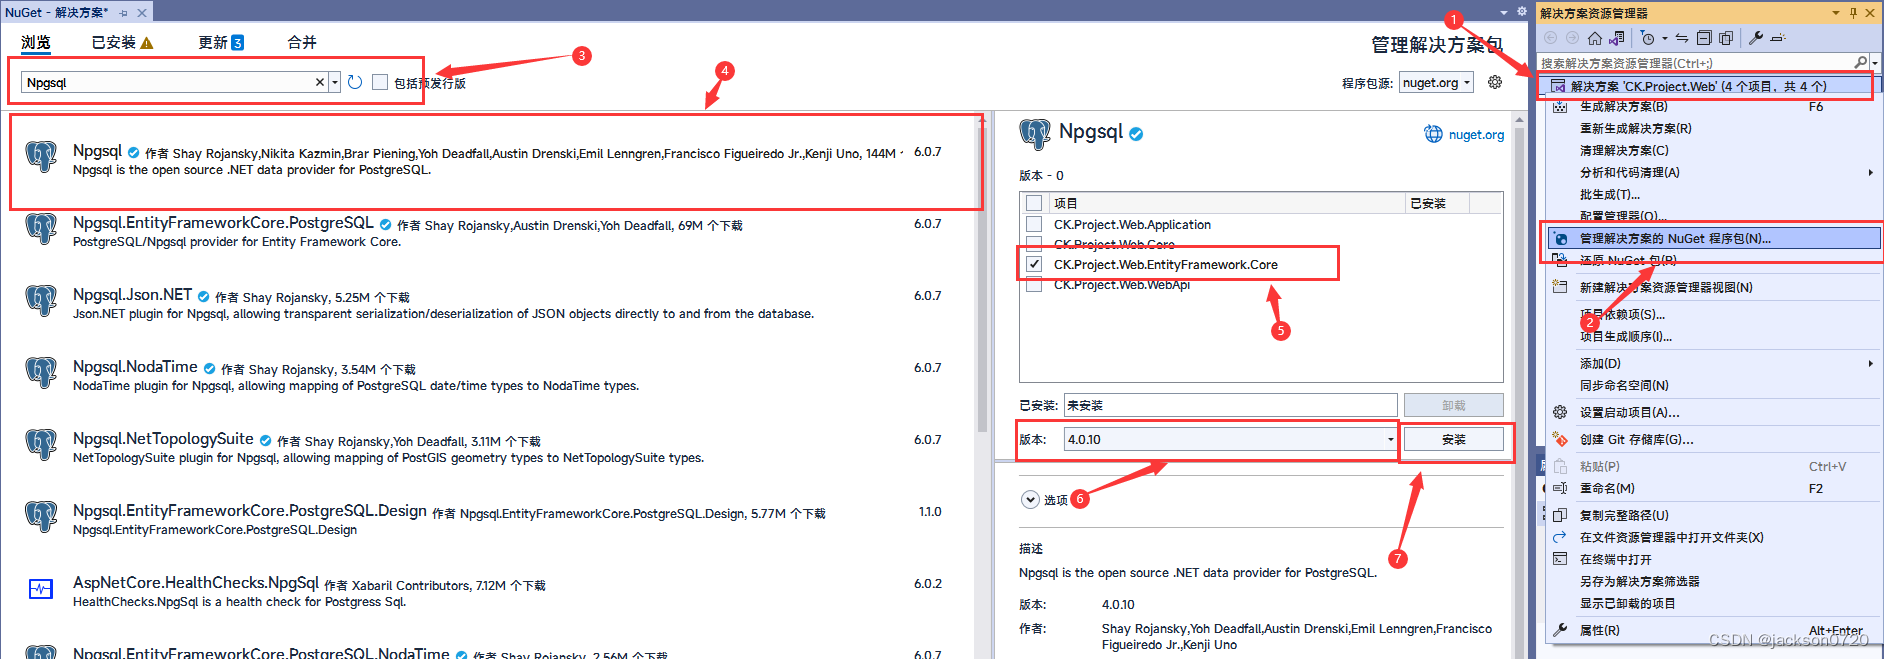Screen dimensions: 1884x659
Task: Click the package detail pane vertical scrollbar
Action: (x=1520, y=385)
